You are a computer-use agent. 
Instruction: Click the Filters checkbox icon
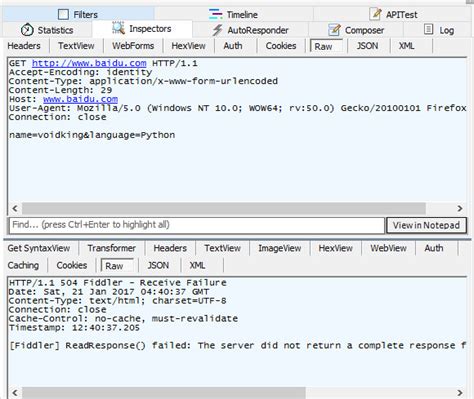point(63,14)
